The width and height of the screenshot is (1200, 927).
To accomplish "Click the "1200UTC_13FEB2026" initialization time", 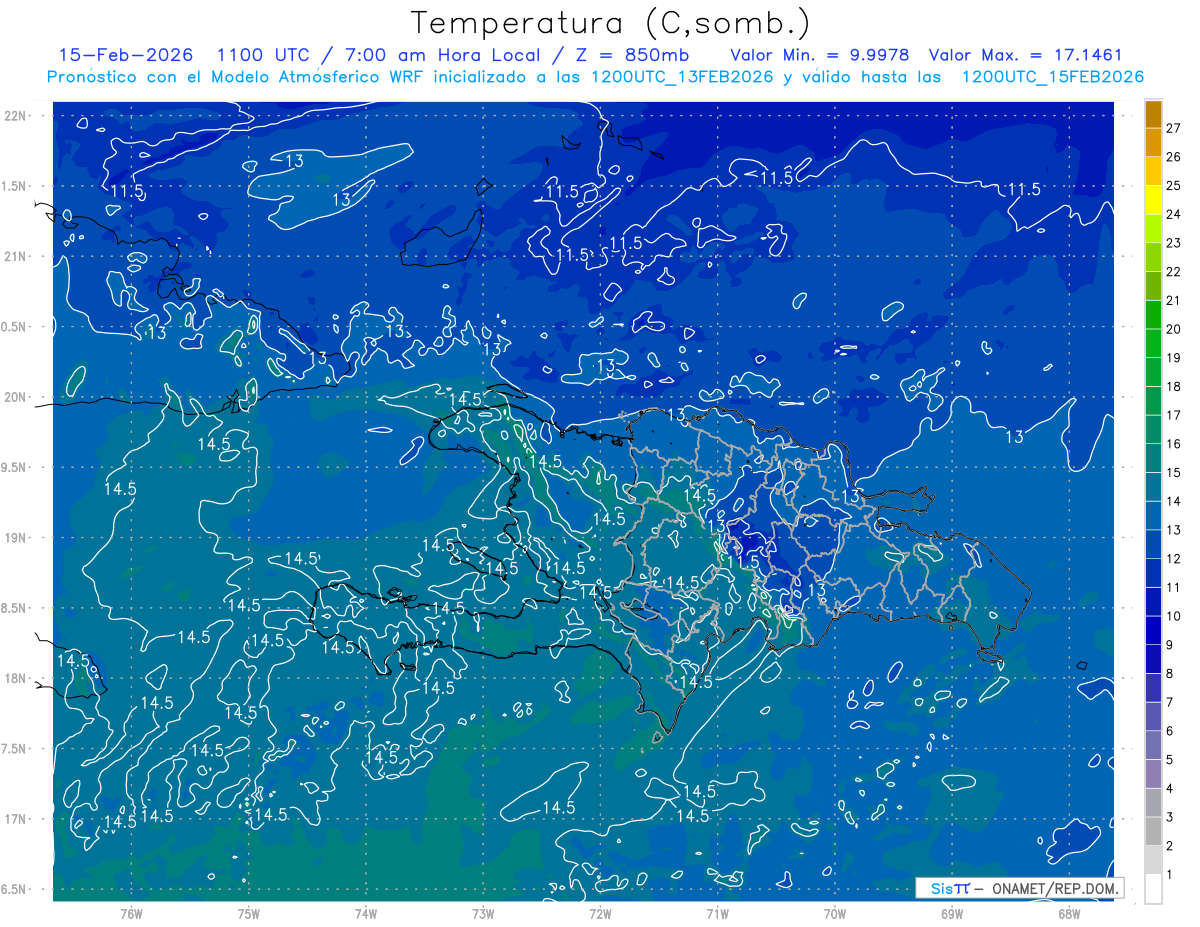I will tap(682, 77).
